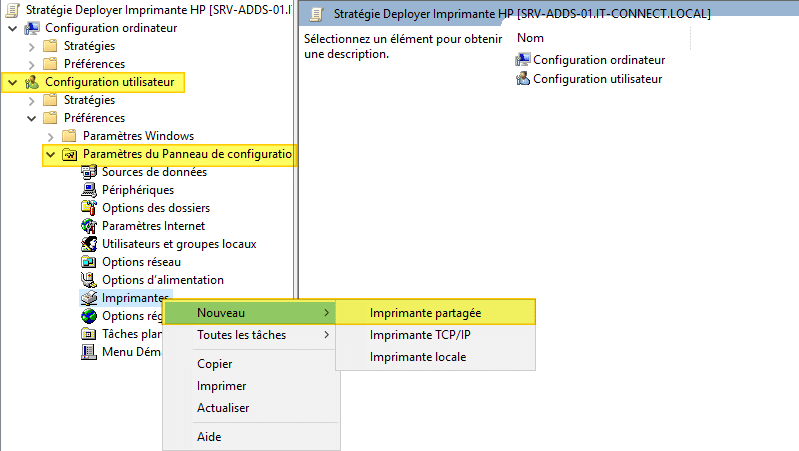Click the Nom column header
The width and height of the screenshot is (799, 451).
(x=530, y=37)
